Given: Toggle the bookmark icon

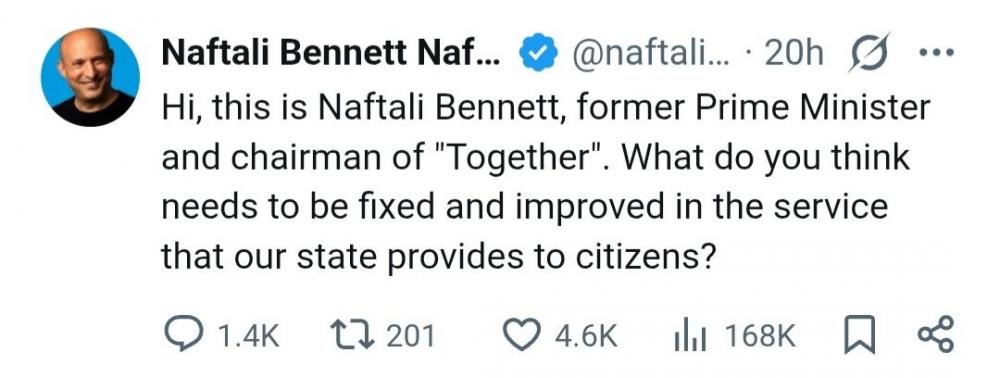Looking at the screenshot, I should point(858,336).
